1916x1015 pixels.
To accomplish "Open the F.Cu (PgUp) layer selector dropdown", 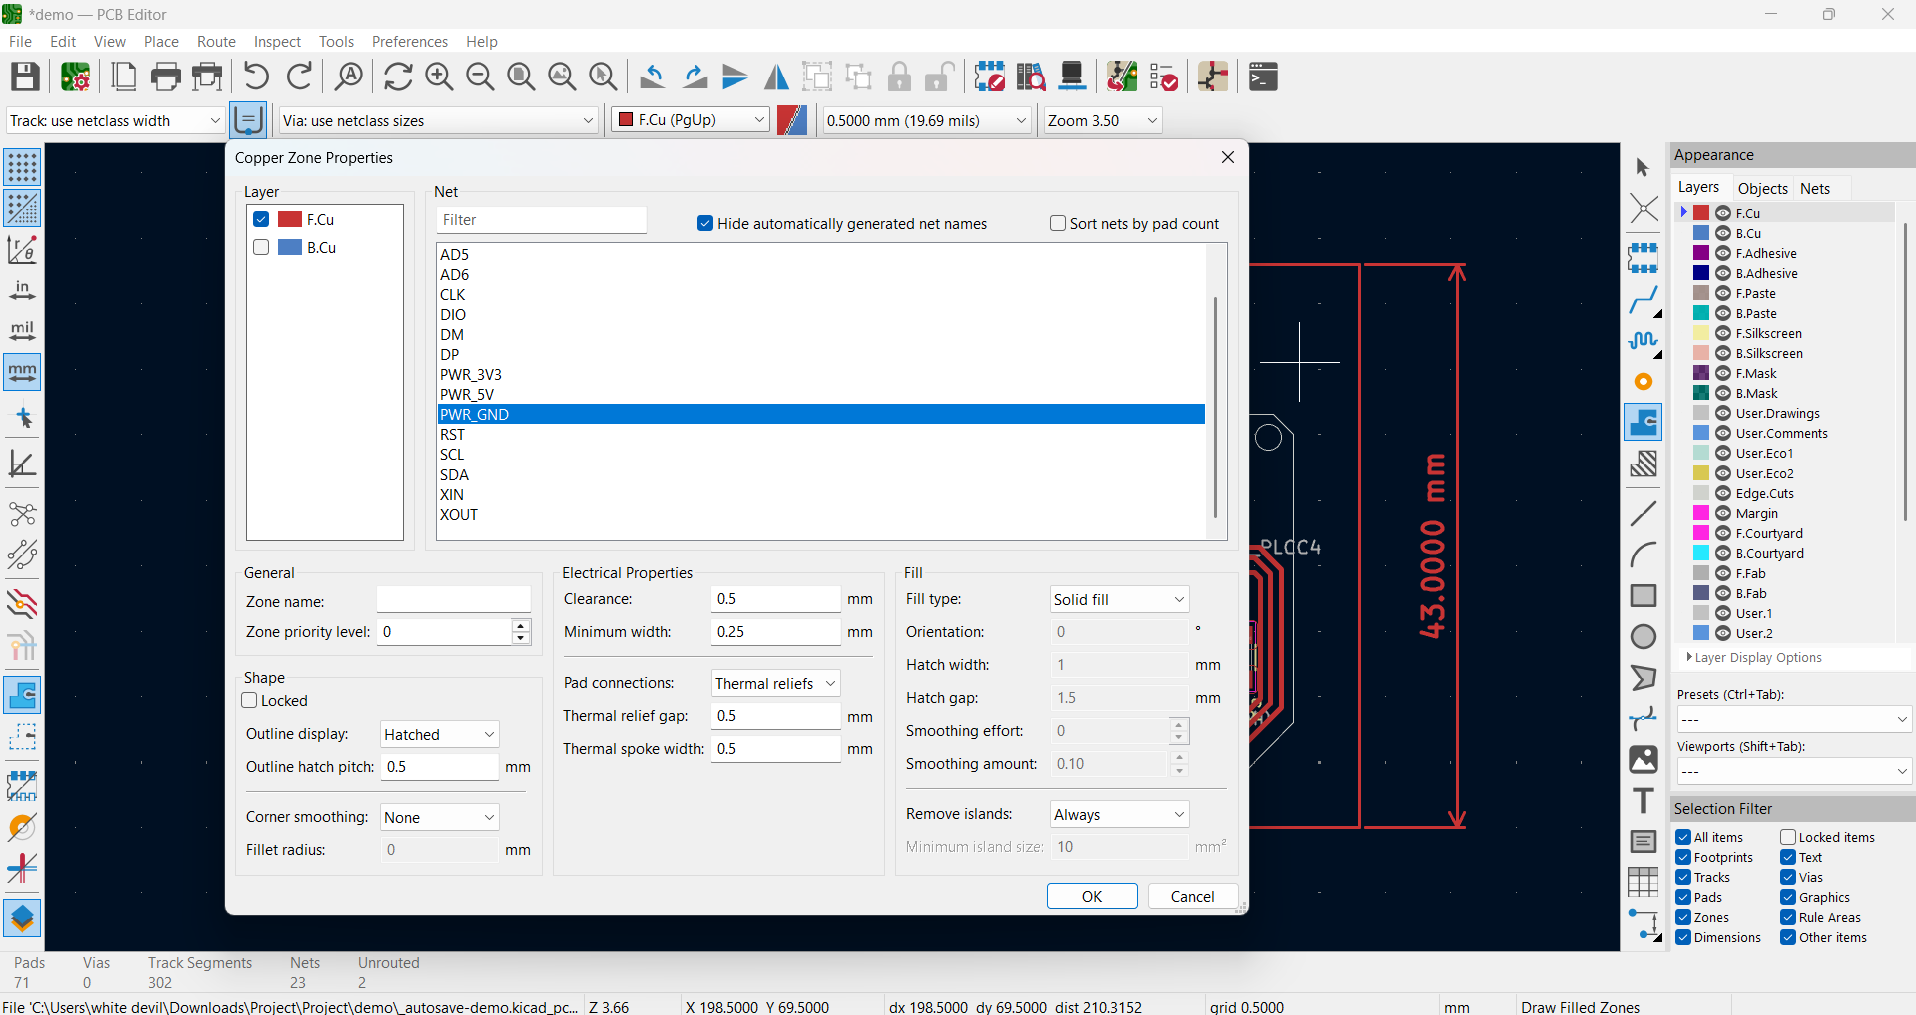I will click(x=690, y=120).
